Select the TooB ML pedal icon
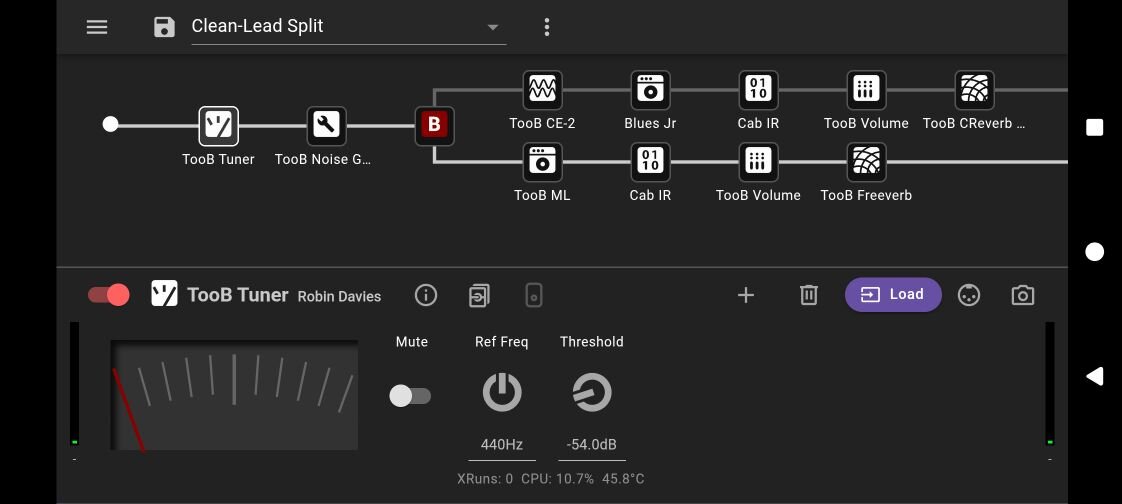 click(x=542, y=162)
